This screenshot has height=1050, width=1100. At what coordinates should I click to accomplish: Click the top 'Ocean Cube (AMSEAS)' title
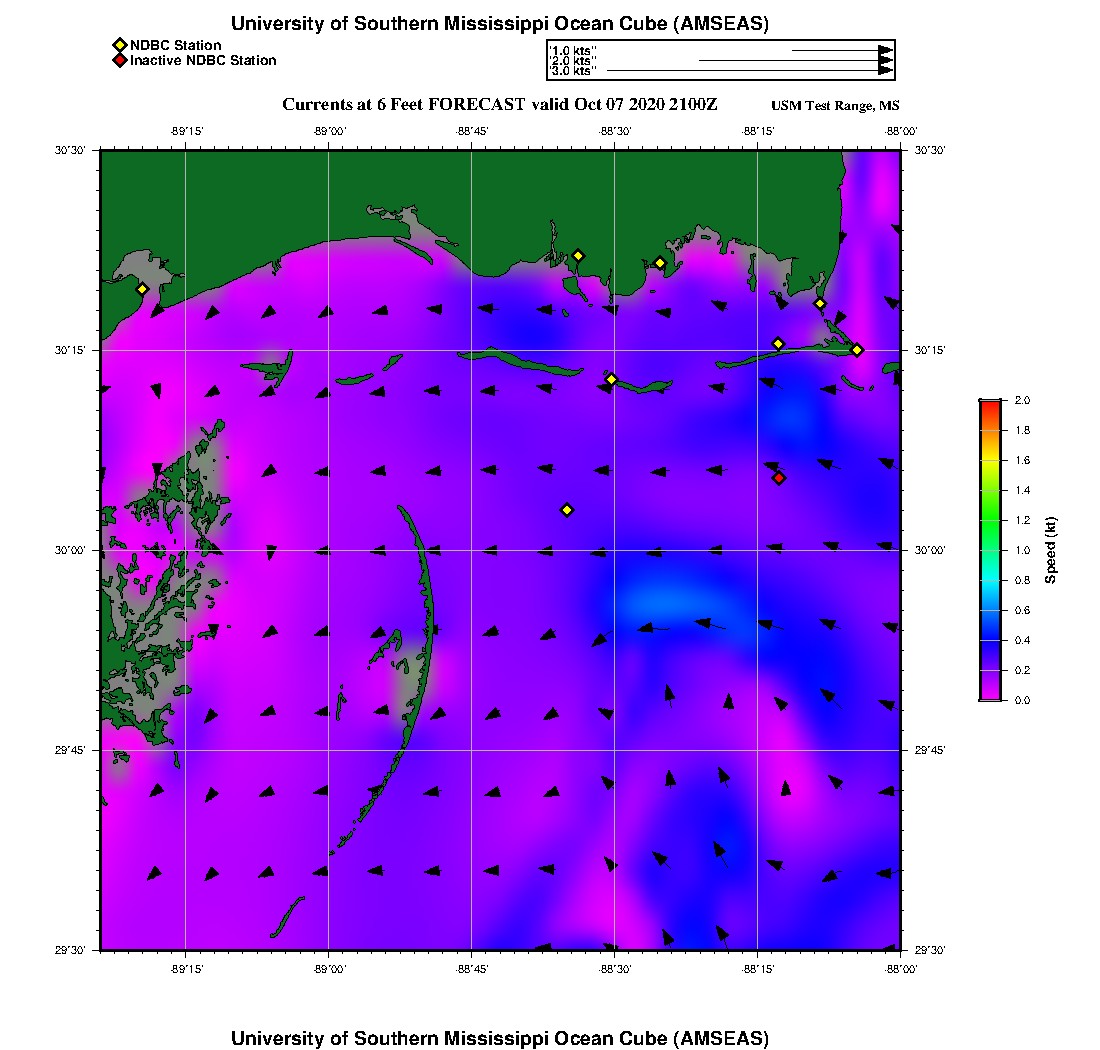tap(500, 24)
